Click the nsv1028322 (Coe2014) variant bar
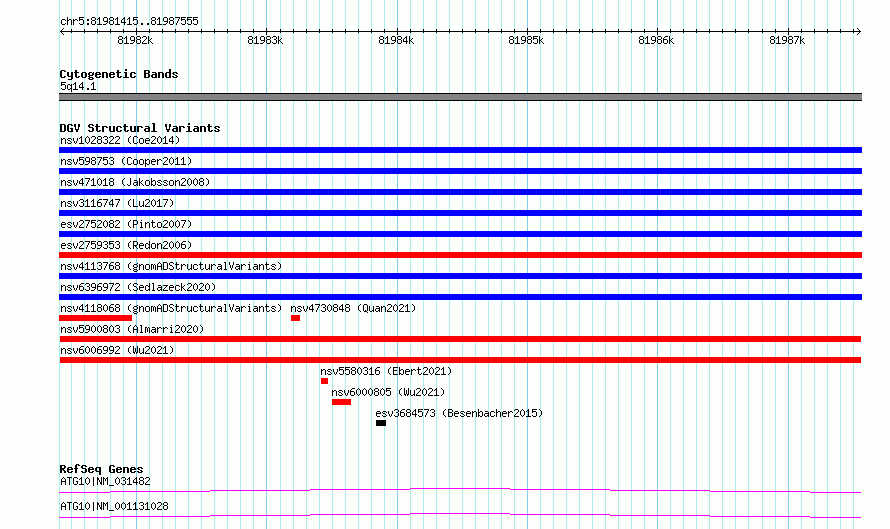 coord(460,150)
